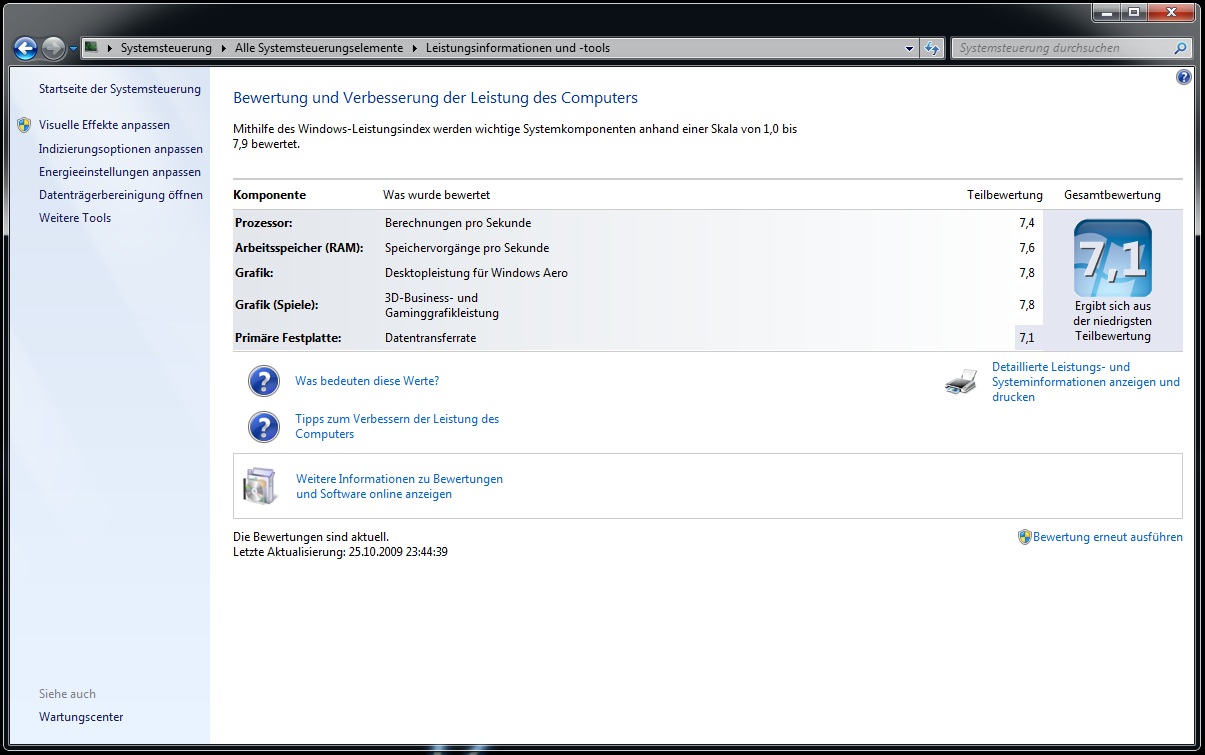Close the window

coord(1170,13)
